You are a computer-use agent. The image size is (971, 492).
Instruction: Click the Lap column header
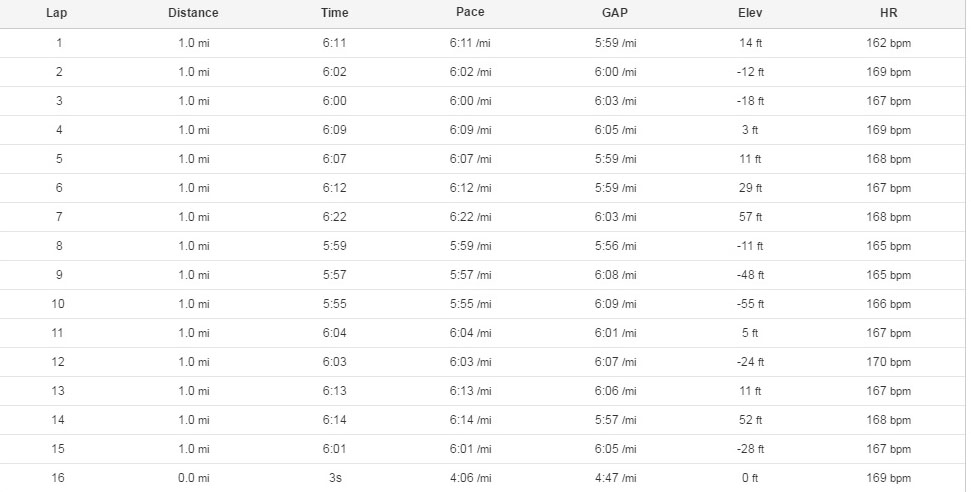click(x=56, y=13)
